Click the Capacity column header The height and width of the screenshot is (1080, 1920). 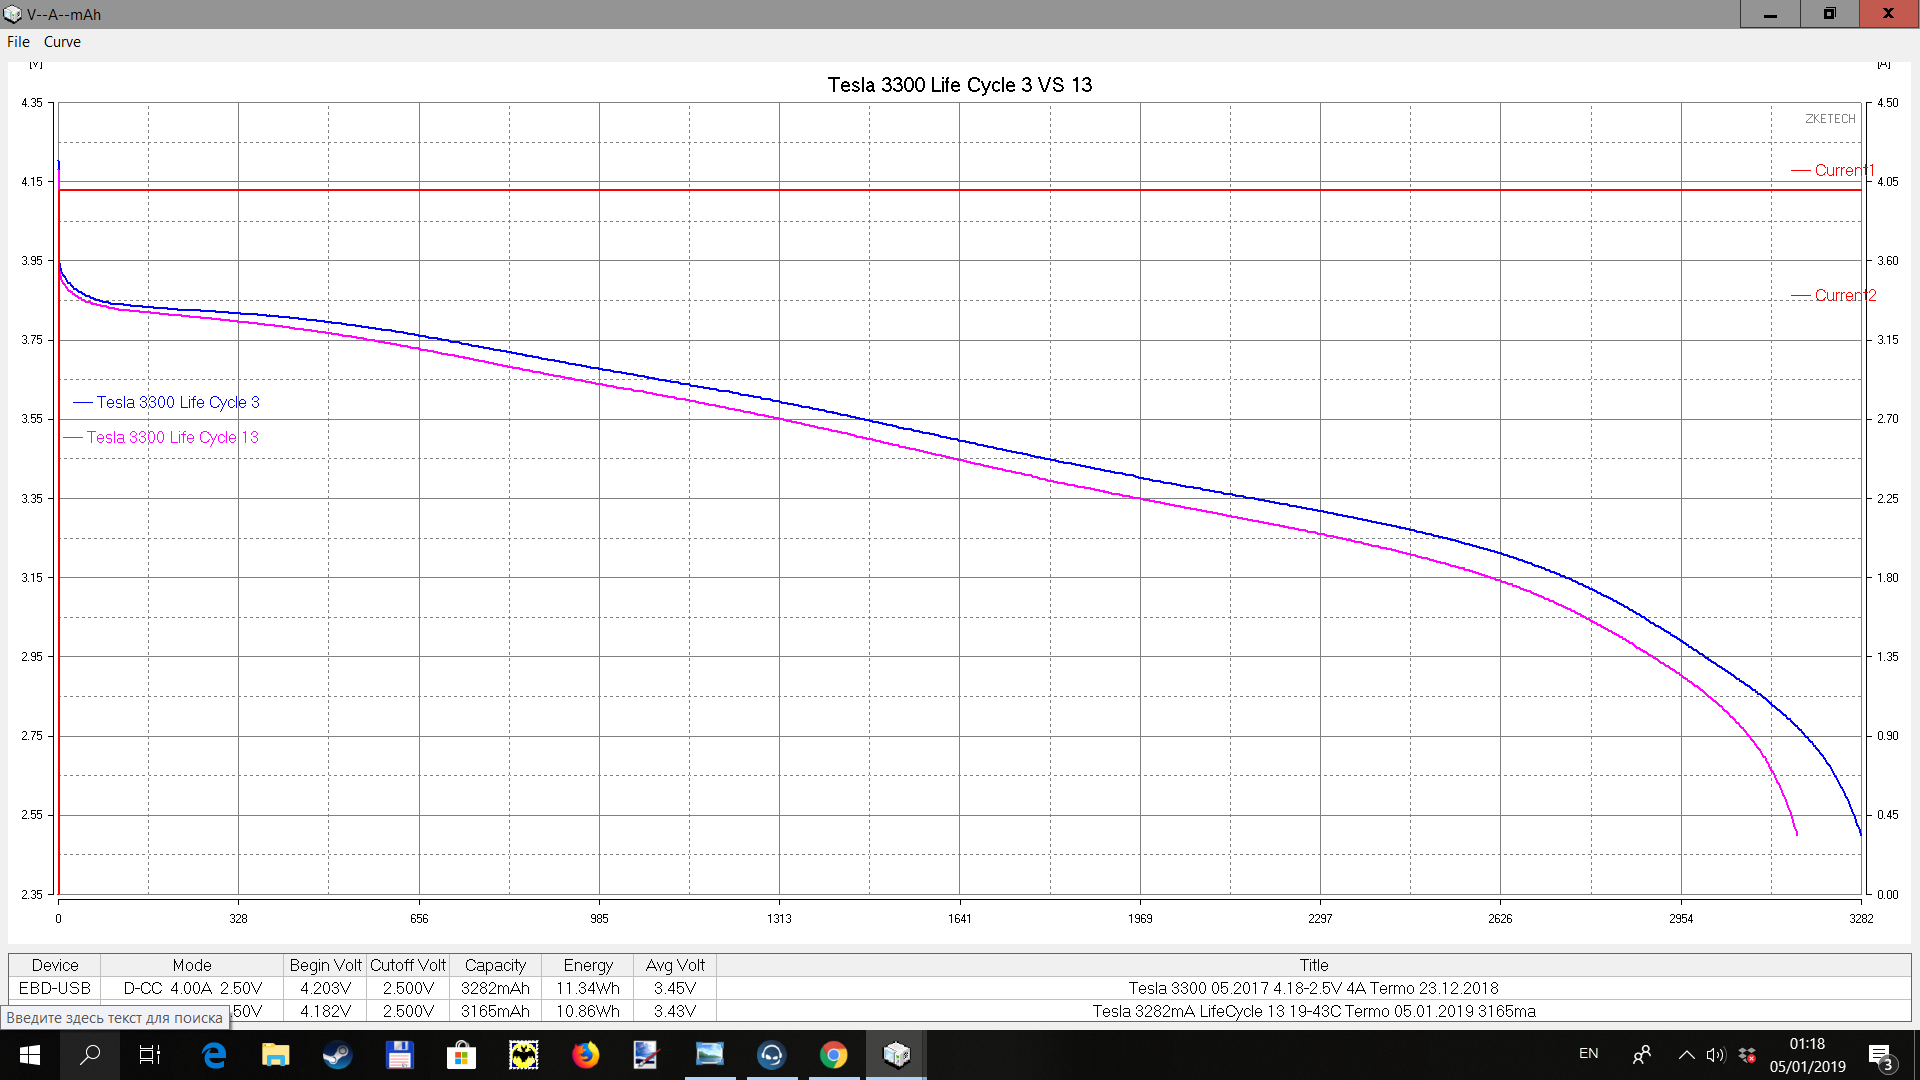click(x=495, y=965)
